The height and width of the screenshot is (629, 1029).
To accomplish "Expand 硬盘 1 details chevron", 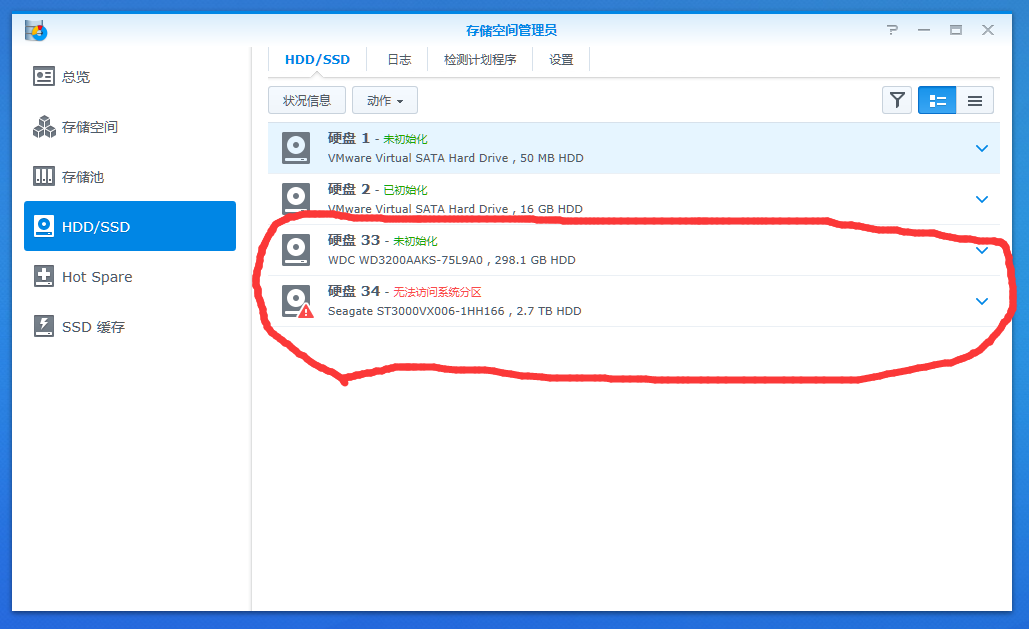I will (982, 148).
